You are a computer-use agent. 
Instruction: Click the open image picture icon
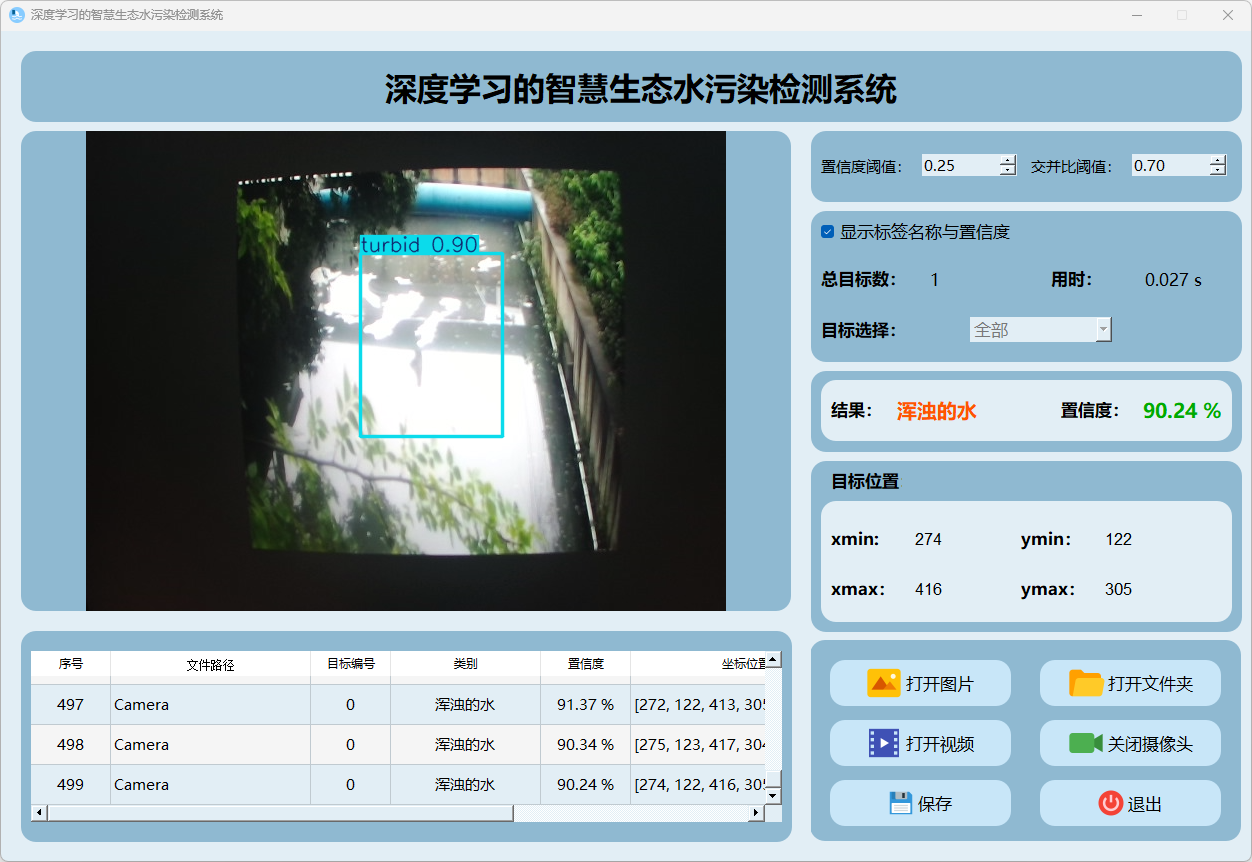click(884, 684)
